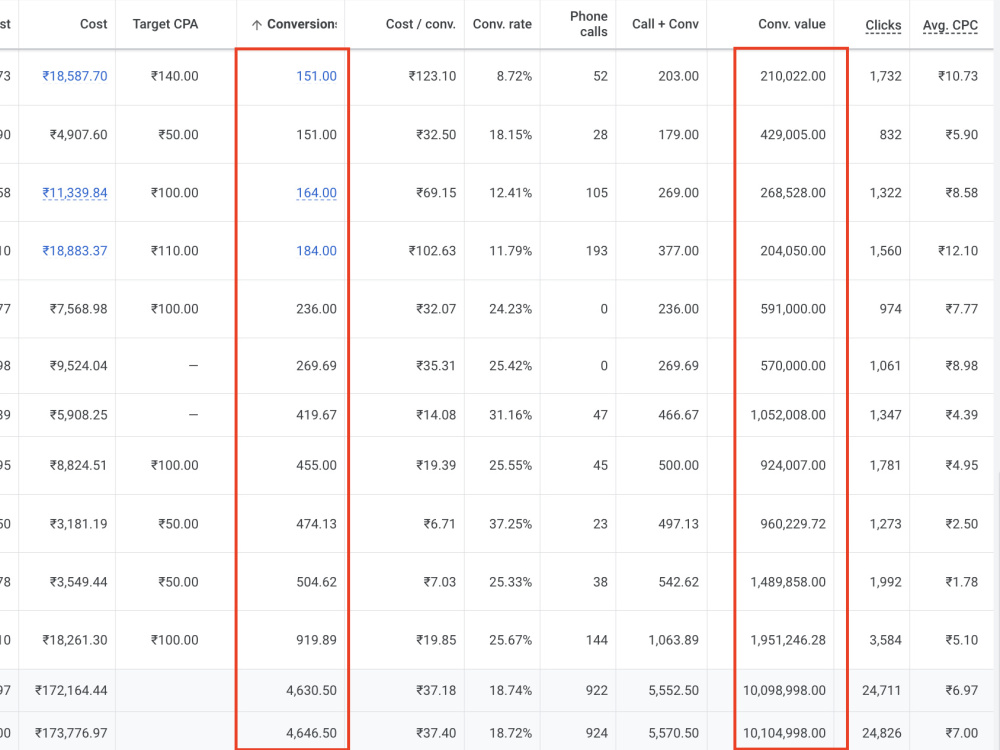This screenshot has width=1000, height=750.
Task: Open the ₹11,339.84 cost link
Action: point(75,193)
